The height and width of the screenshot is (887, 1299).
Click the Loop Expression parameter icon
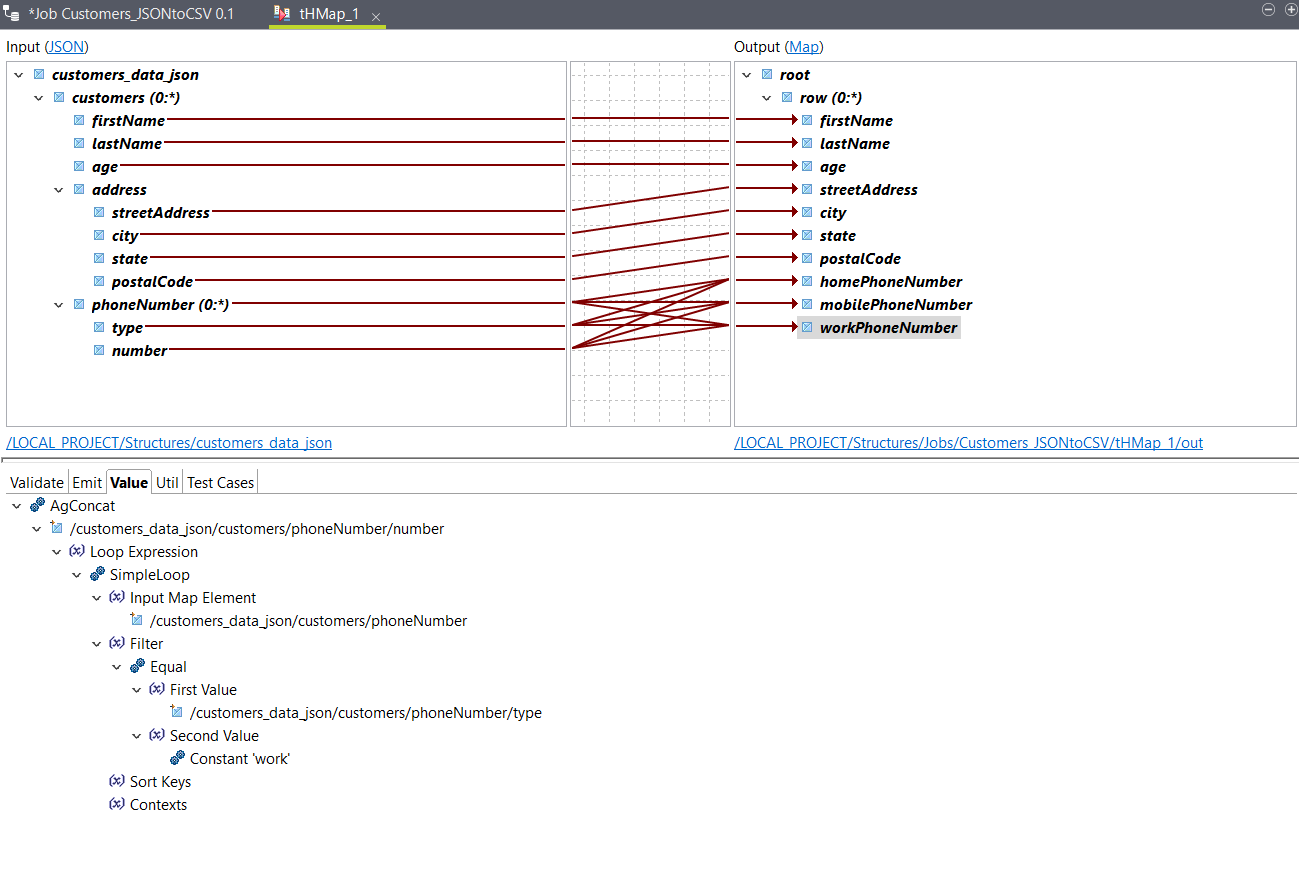click(77, 552)
